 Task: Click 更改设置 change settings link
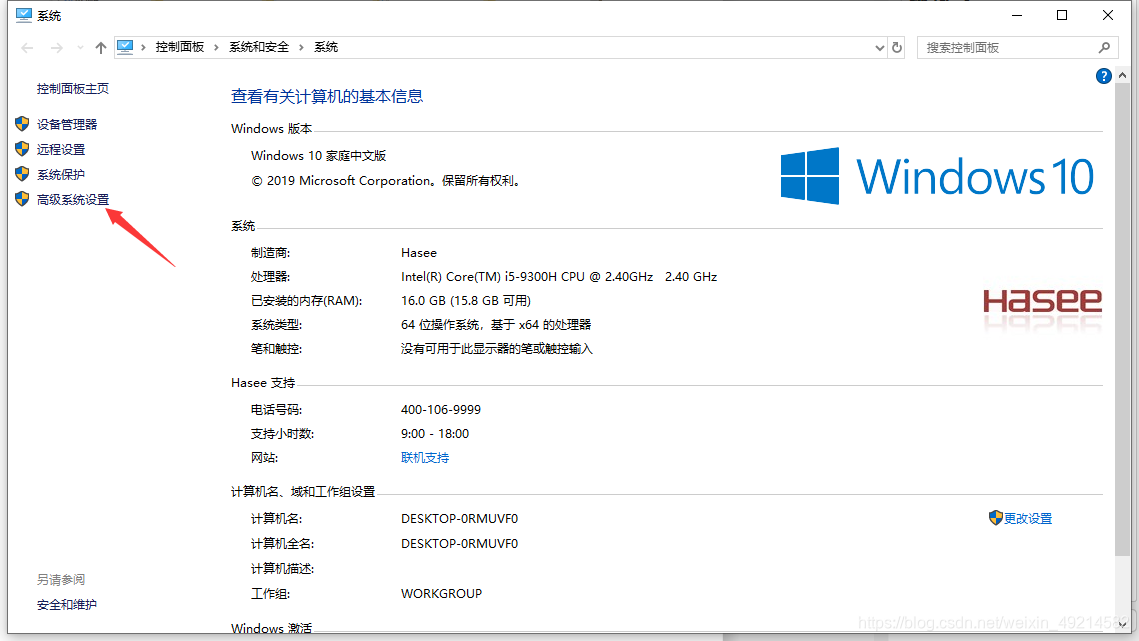click(x=1028, y=519)
